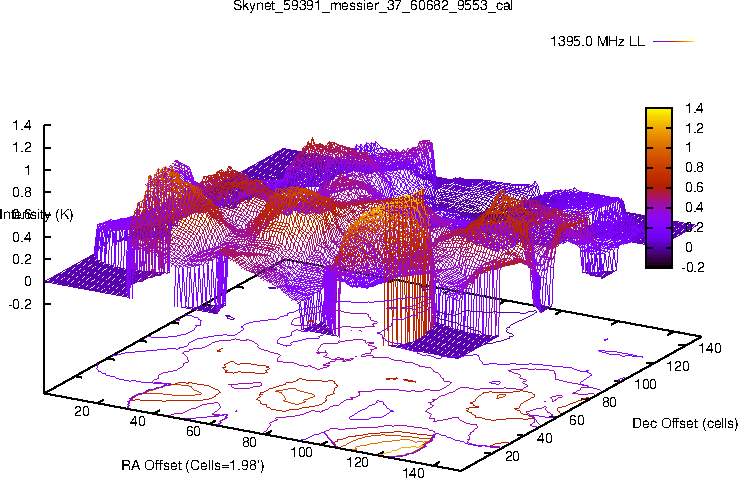Click the 100 tick on the Dec Offset axis
This screenshot has height=478, width=738.
[645, 384]
